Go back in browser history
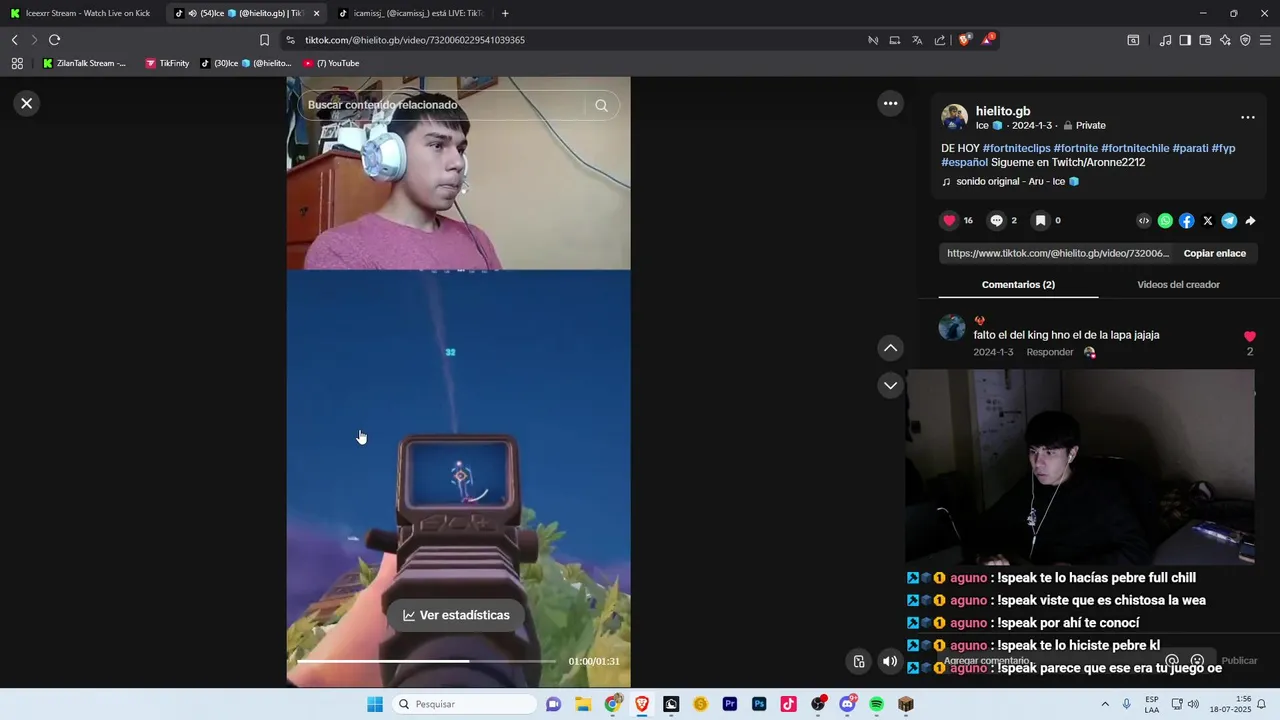The width and height of the screenshot is (1280, 720). click(14, 40)
